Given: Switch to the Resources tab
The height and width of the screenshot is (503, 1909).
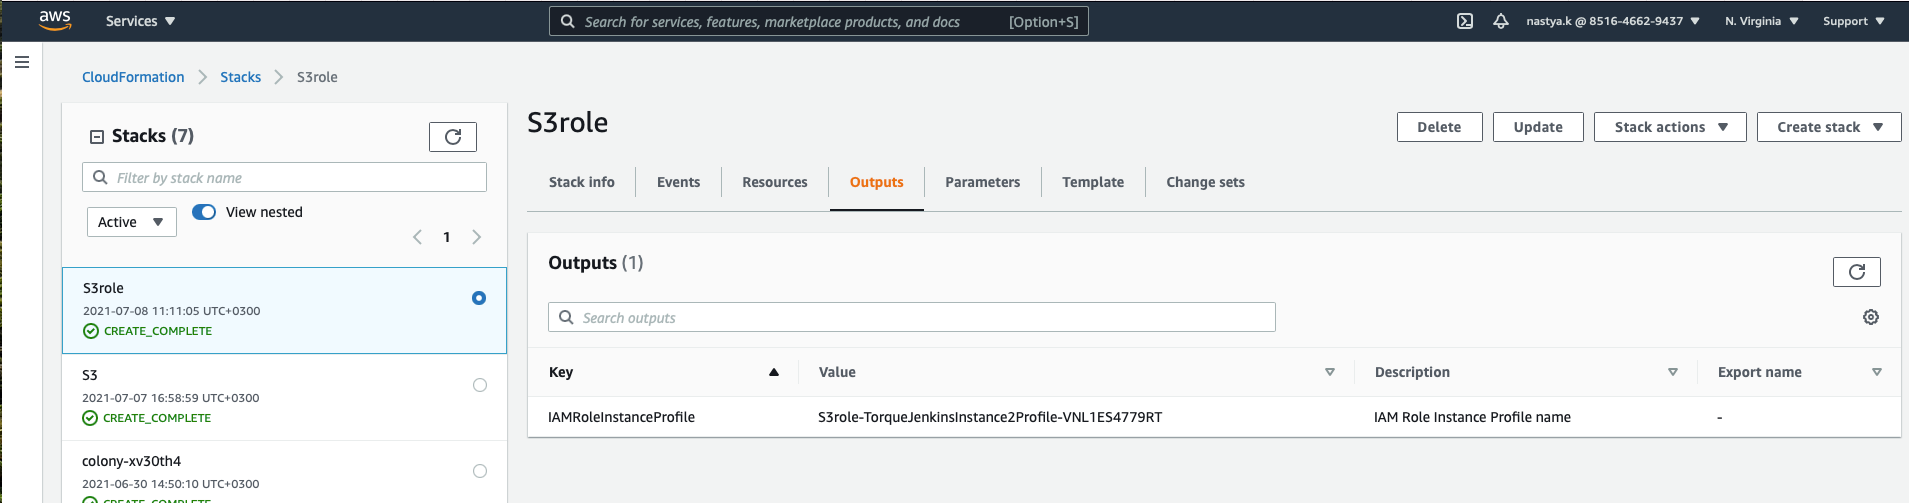Looking at the screenshot, I should 775,182.
